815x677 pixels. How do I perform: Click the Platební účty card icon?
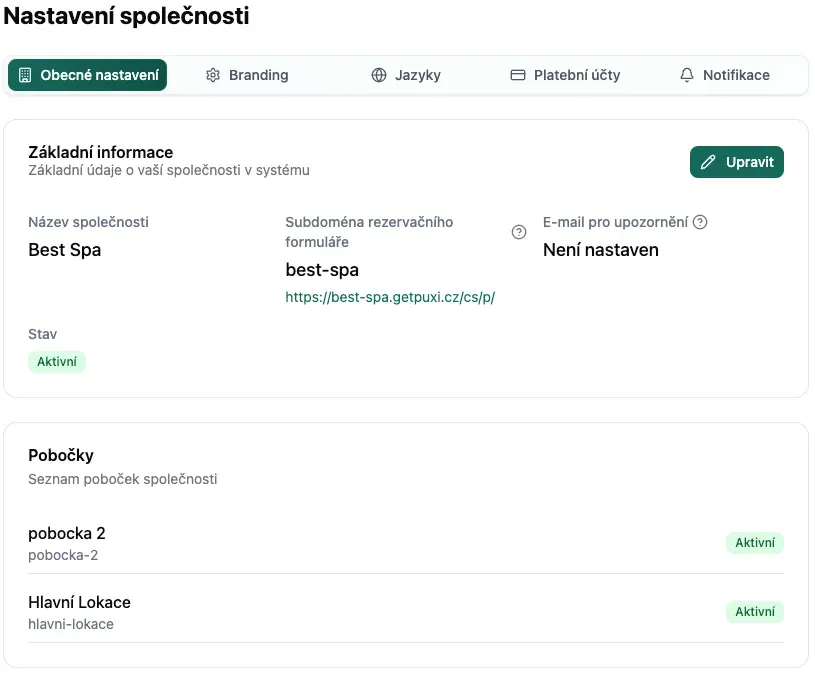click(518, 74)
